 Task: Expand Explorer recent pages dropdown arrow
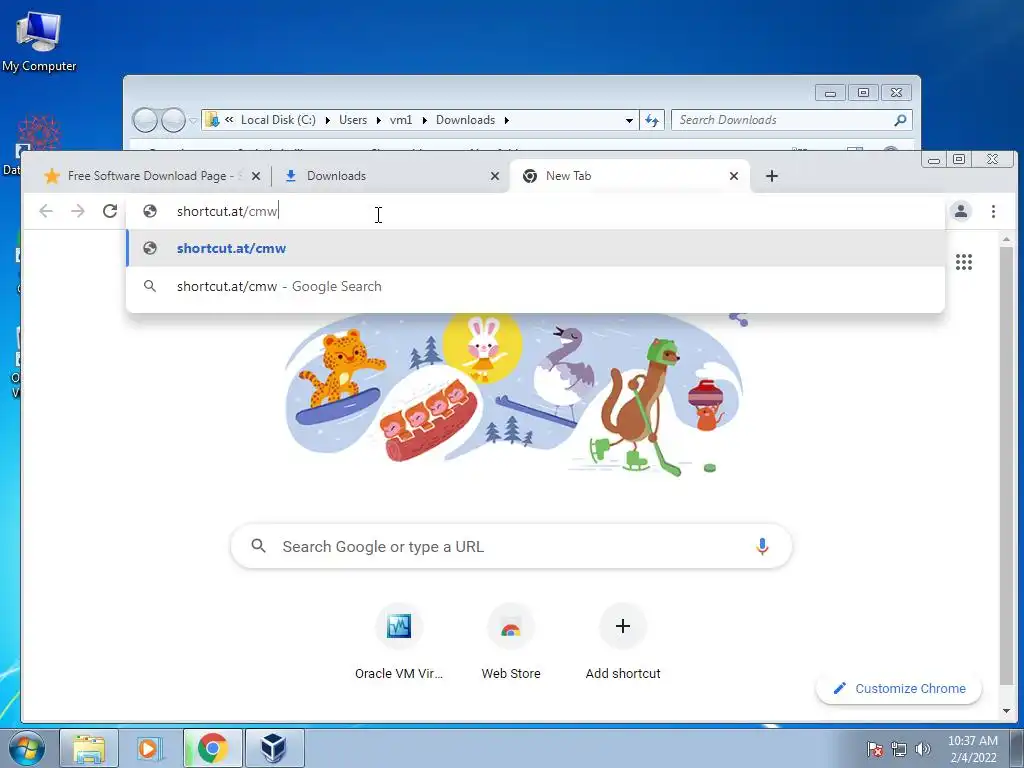(x=193, y=120)
